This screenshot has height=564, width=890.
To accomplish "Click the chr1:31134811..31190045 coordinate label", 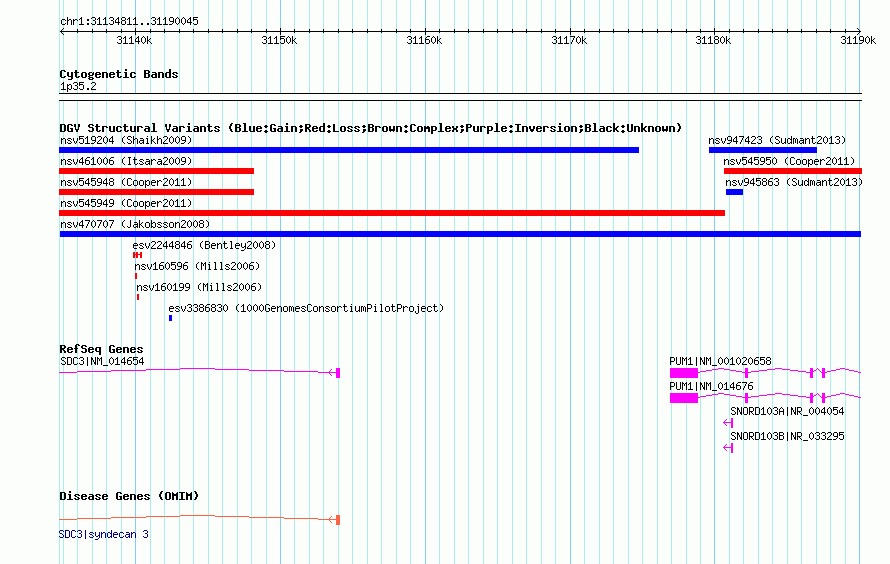I will pos(129,22).
